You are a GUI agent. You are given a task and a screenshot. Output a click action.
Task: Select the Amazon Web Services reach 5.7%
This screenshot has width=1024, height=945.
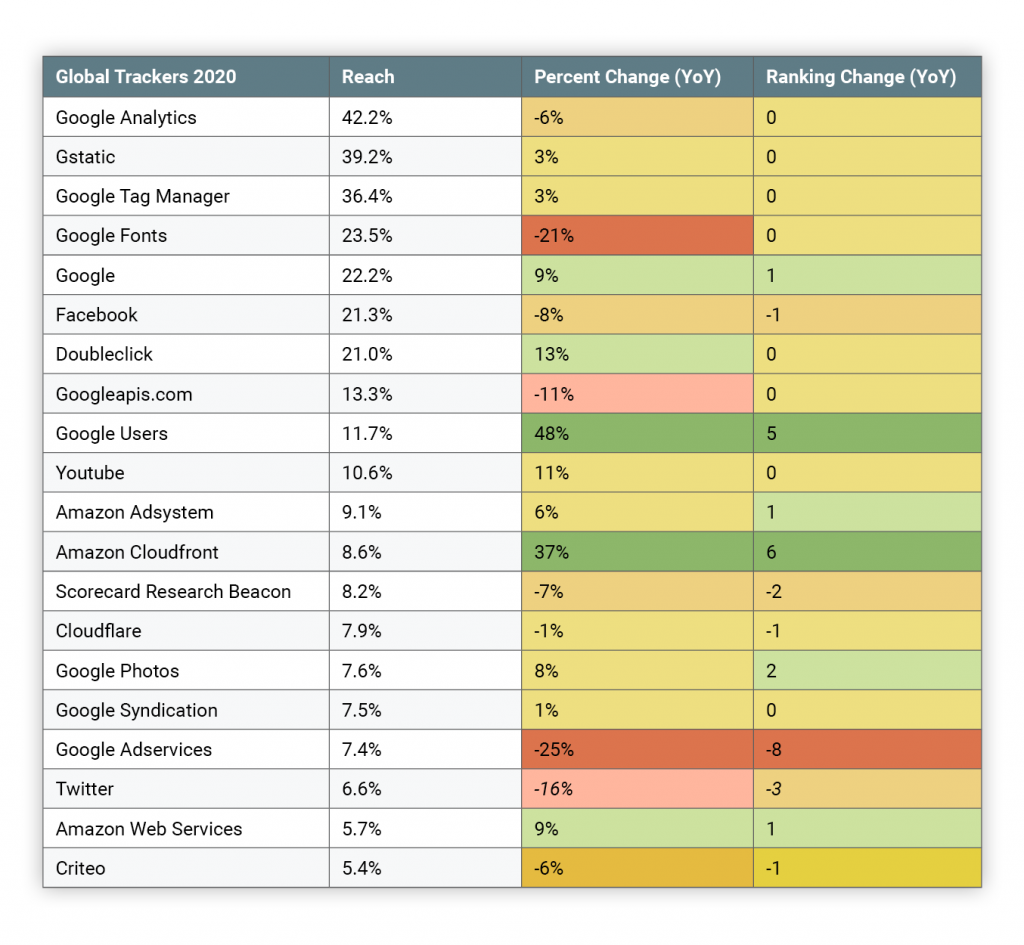(x=362, y=828)
